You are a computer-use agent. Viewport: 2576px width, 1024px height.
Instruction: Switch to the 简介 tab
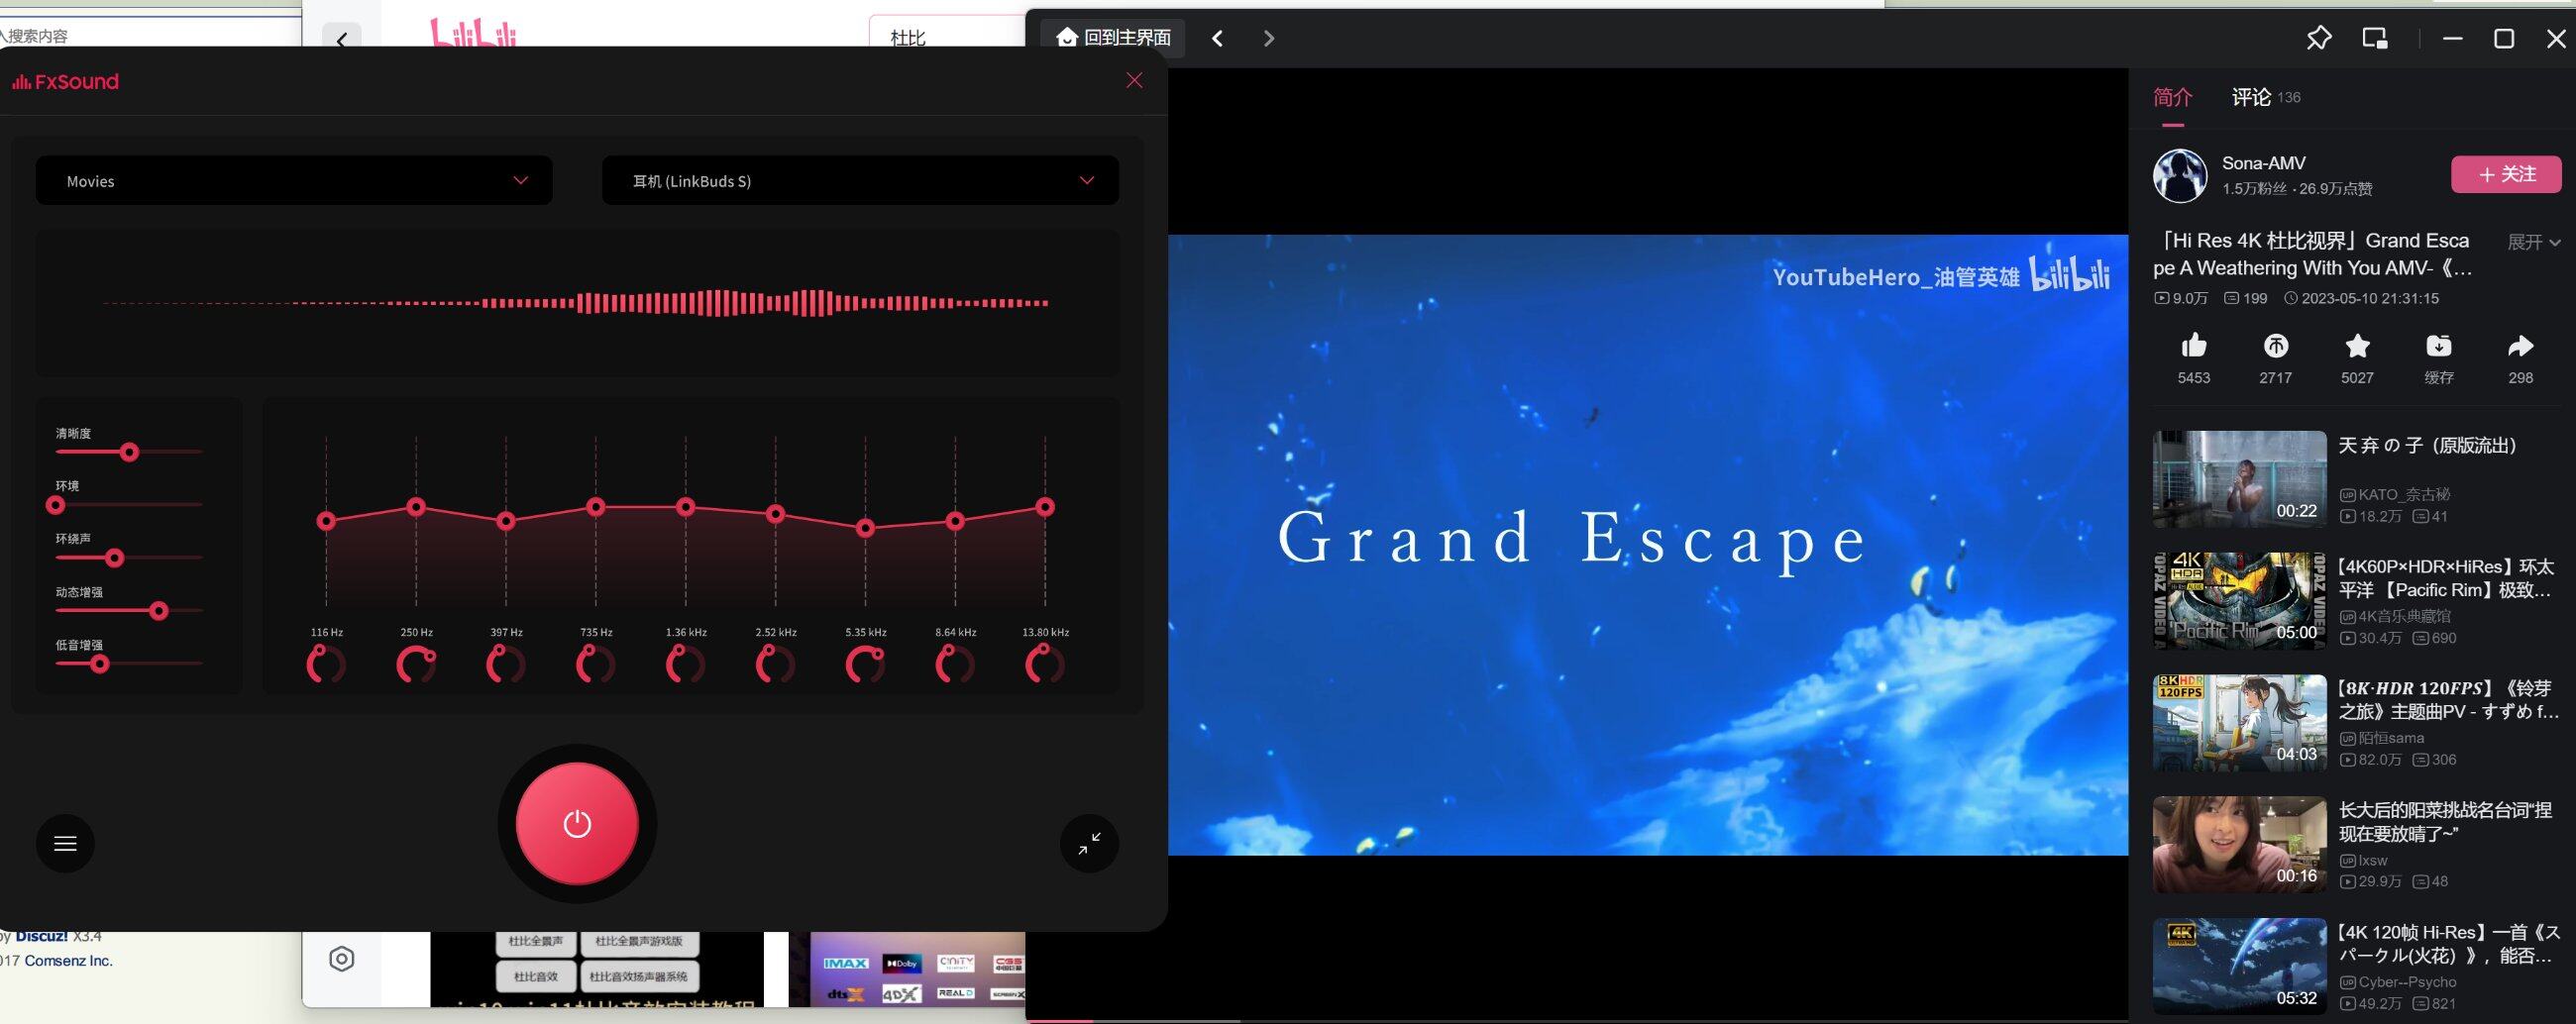point(2172,97)
